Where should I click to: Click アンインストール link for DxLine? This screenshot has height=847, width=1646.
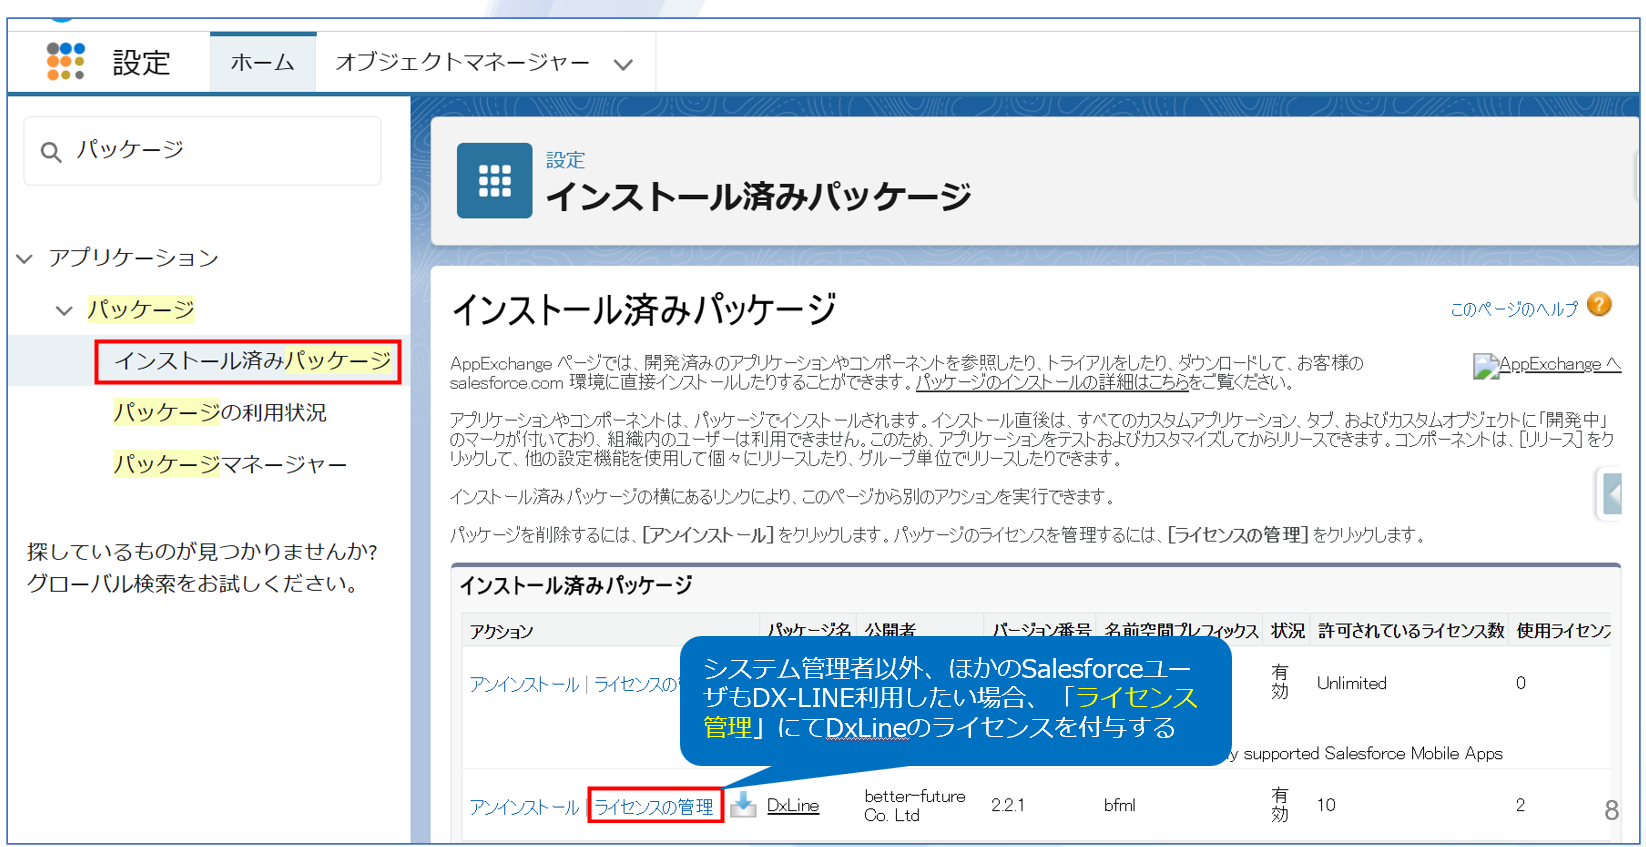(524, 806)
